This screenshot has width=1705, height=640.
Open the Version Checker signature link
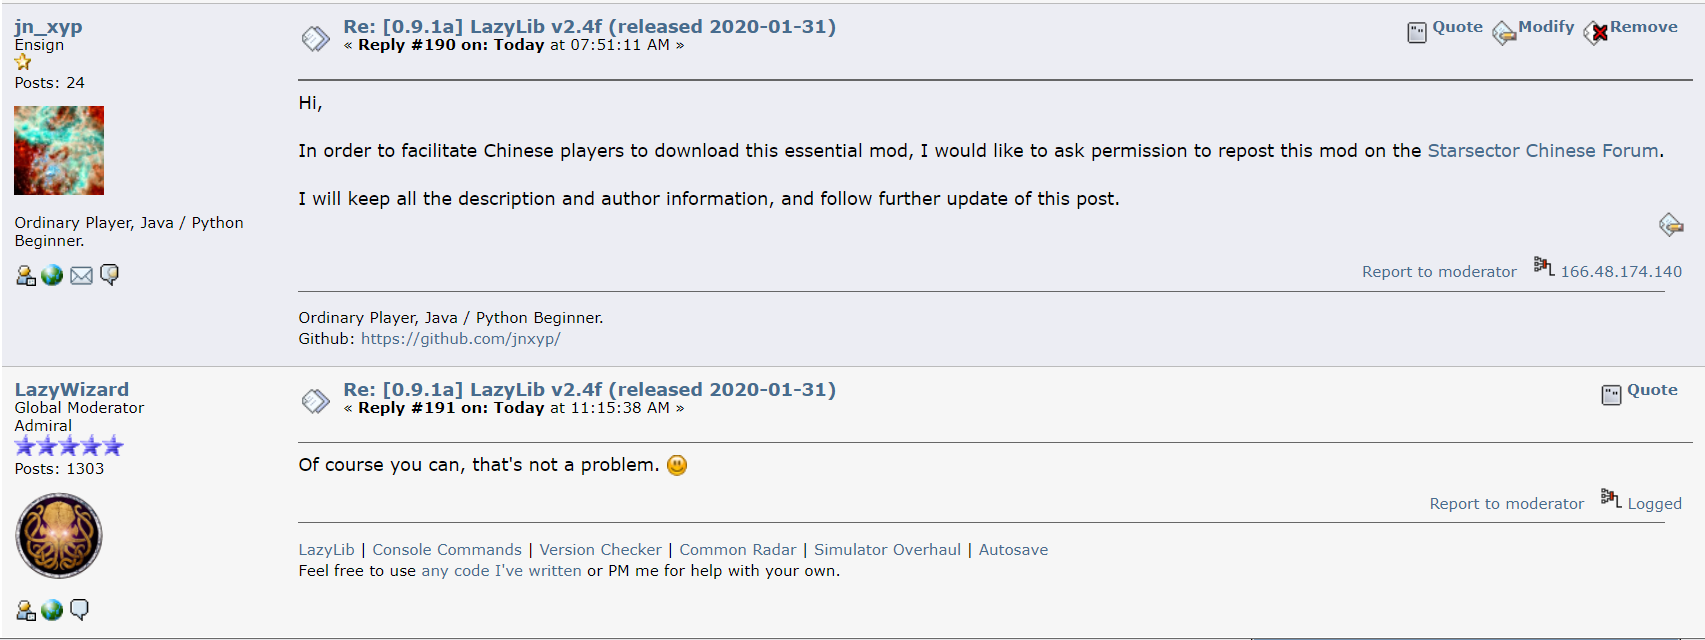[600, 550]
